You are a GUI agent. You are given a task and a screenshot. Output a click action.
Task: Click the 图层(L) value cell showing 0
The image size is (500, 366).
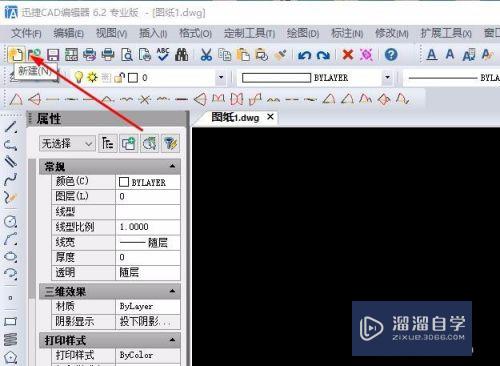click(148, 197)
